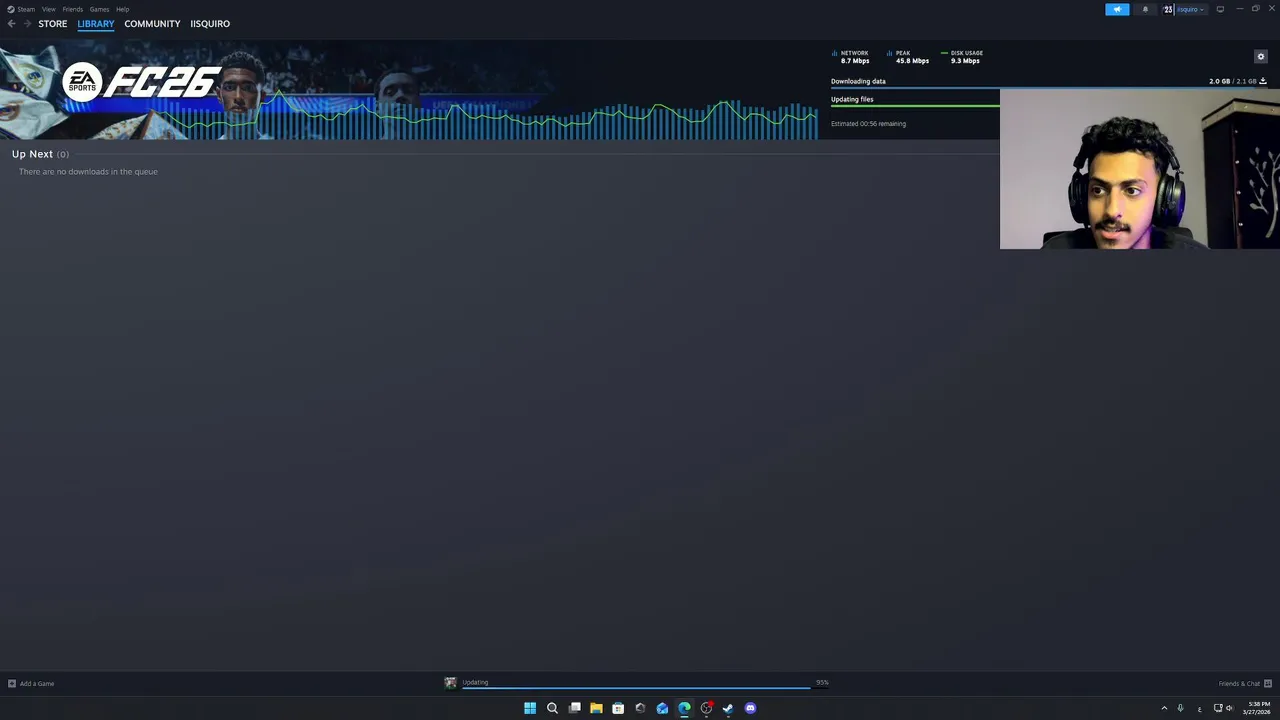Open the taskbar clock and date

[1258, 708]
